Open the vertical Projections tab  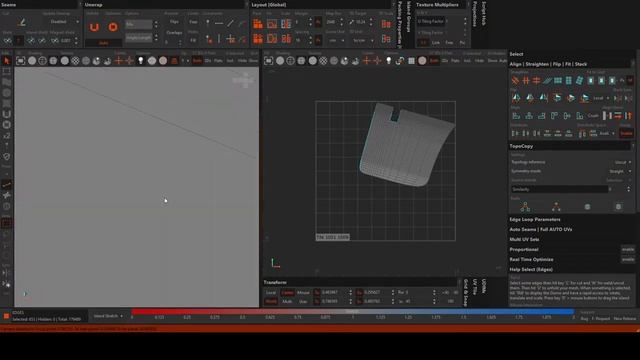(x=474, y=13)
